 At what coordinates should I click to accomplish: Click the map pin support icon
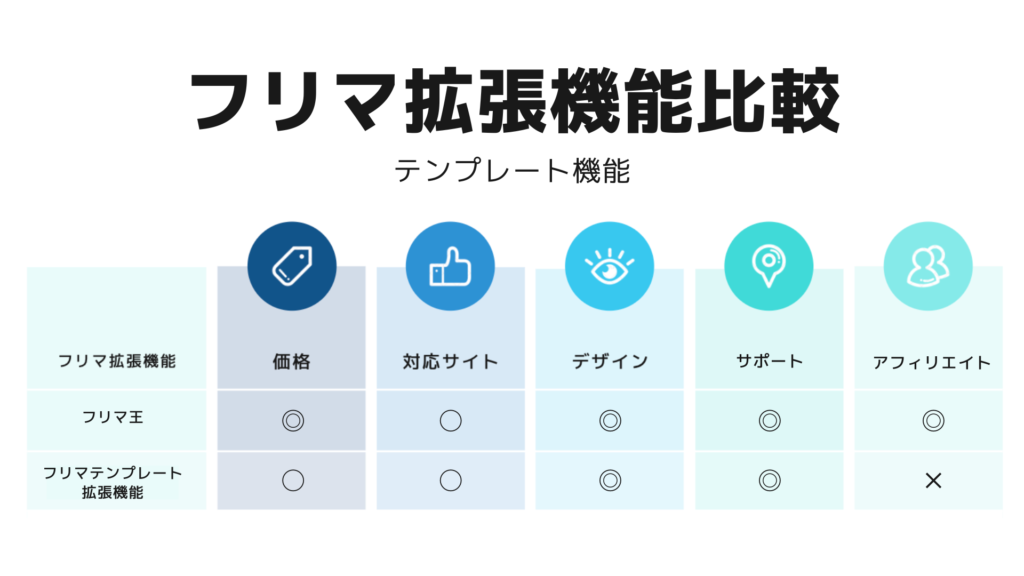click(x=768, y=266)
